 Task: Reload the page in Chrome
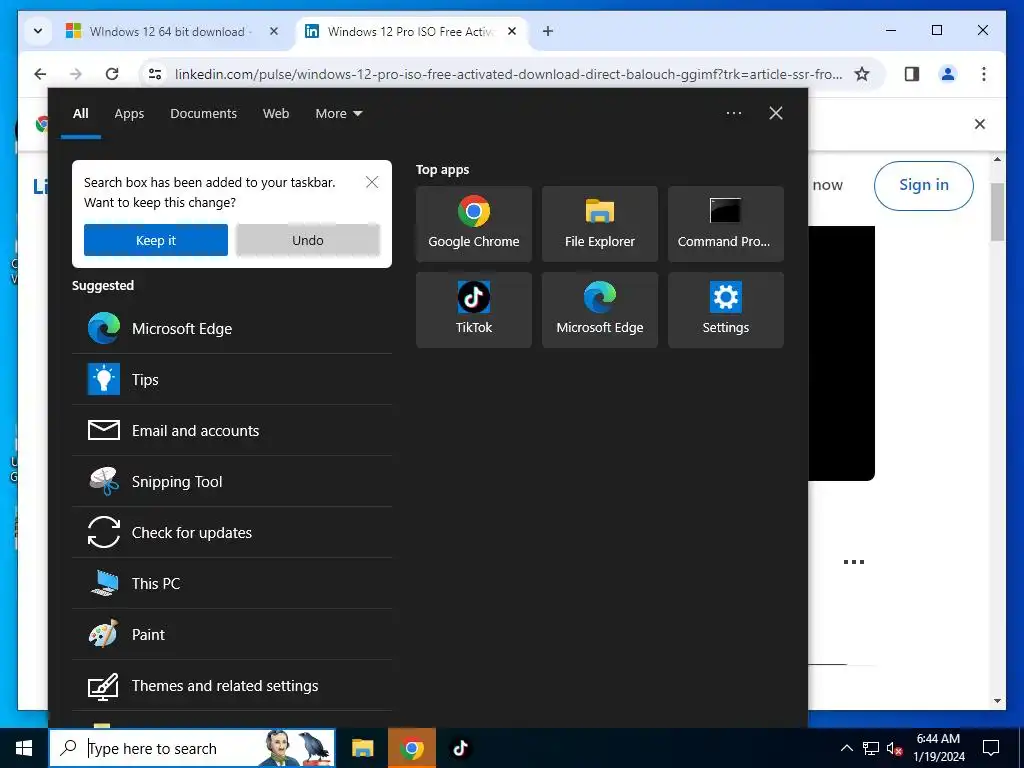click(112, 74)
